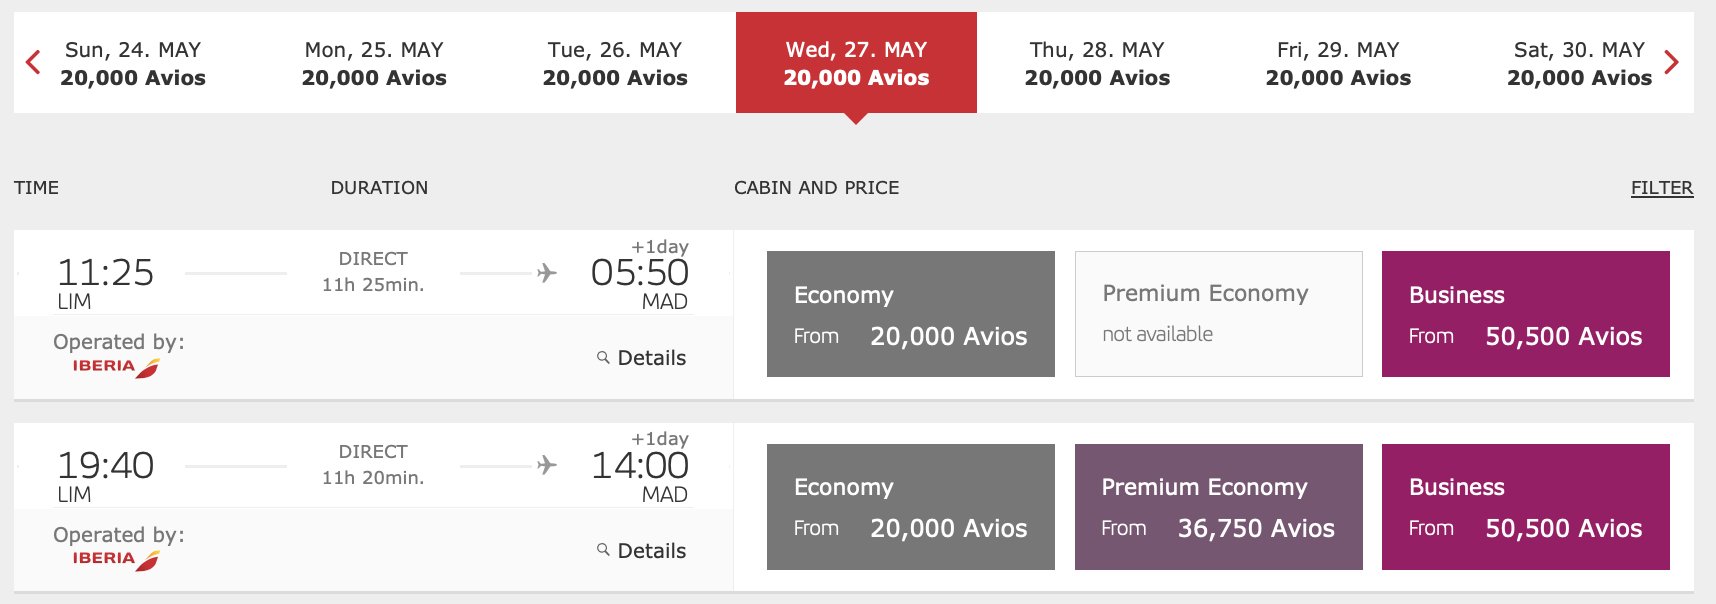The height and width of the screenshot is (604, 1716).
Task: Click Iberia logo on 11:25 flight
Action: click(116, 367)
